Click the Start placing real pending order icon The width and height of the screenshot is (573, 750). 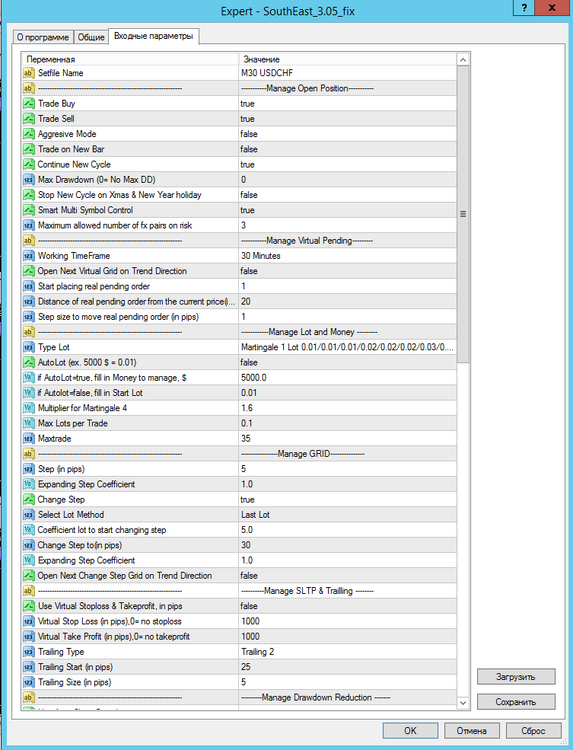(x=29, y=286)
